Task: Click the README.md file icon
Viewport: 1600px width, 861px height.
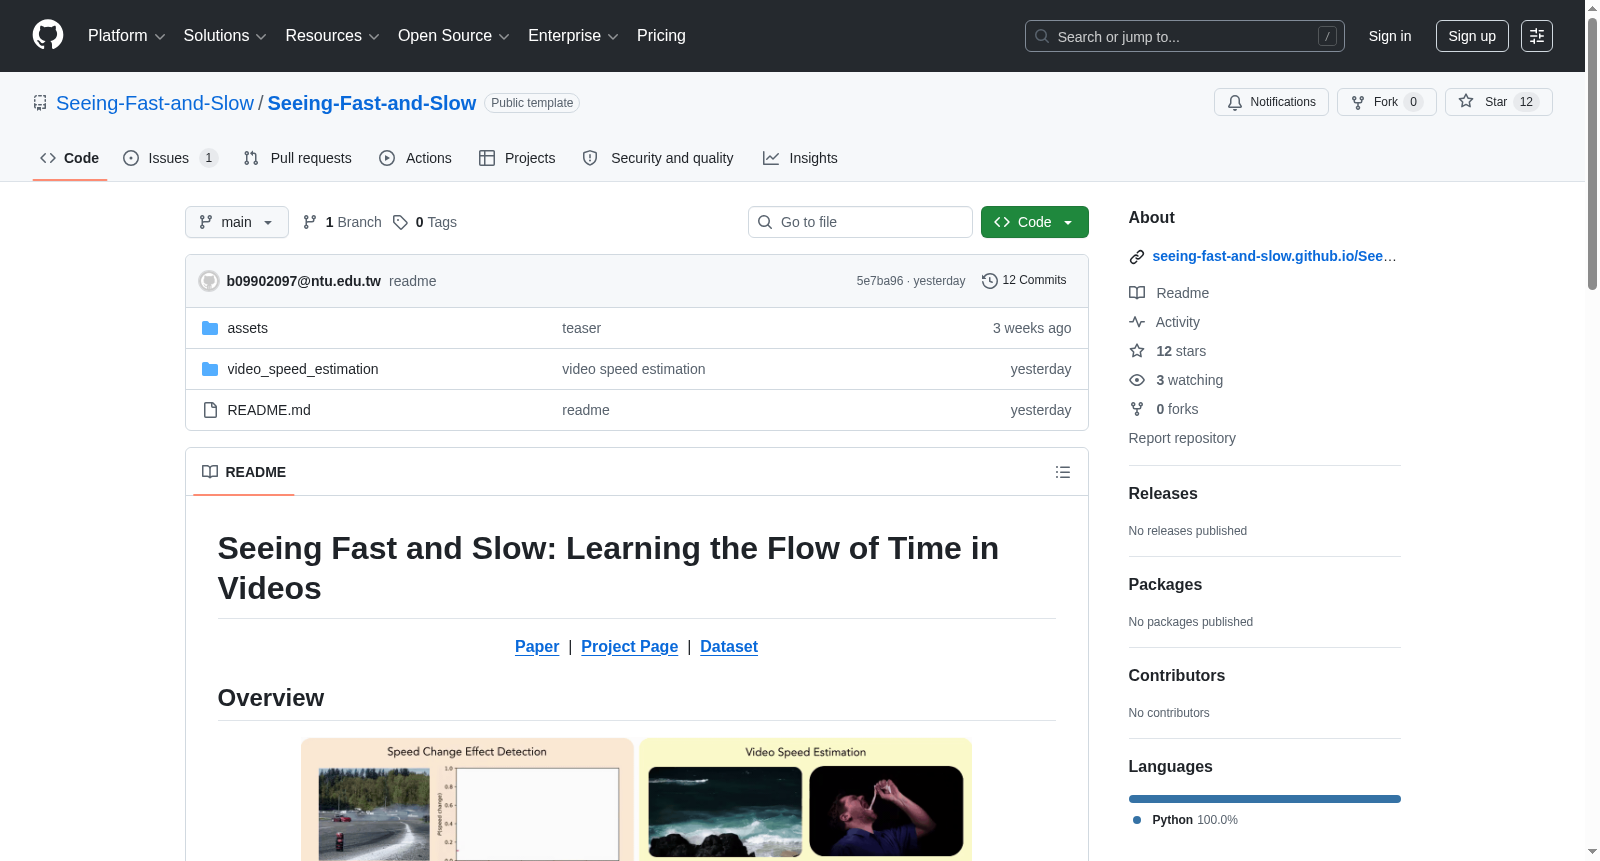Action: click(210, 410)
